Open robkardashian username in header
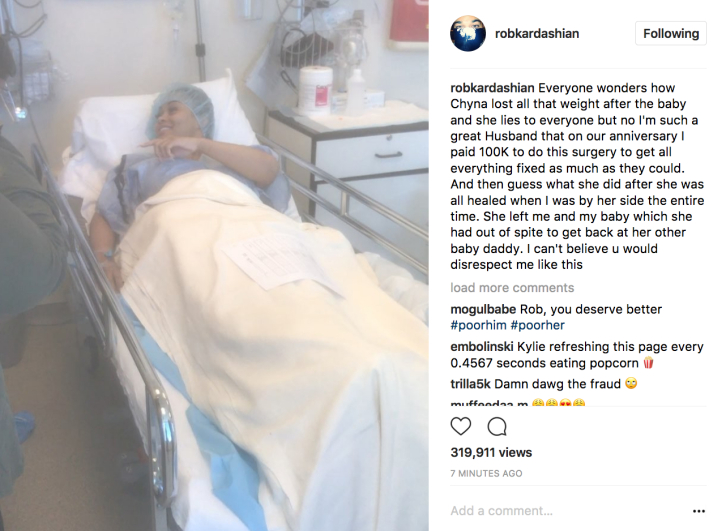The height and width of the screenshot is (531, 726). (537, 34)
